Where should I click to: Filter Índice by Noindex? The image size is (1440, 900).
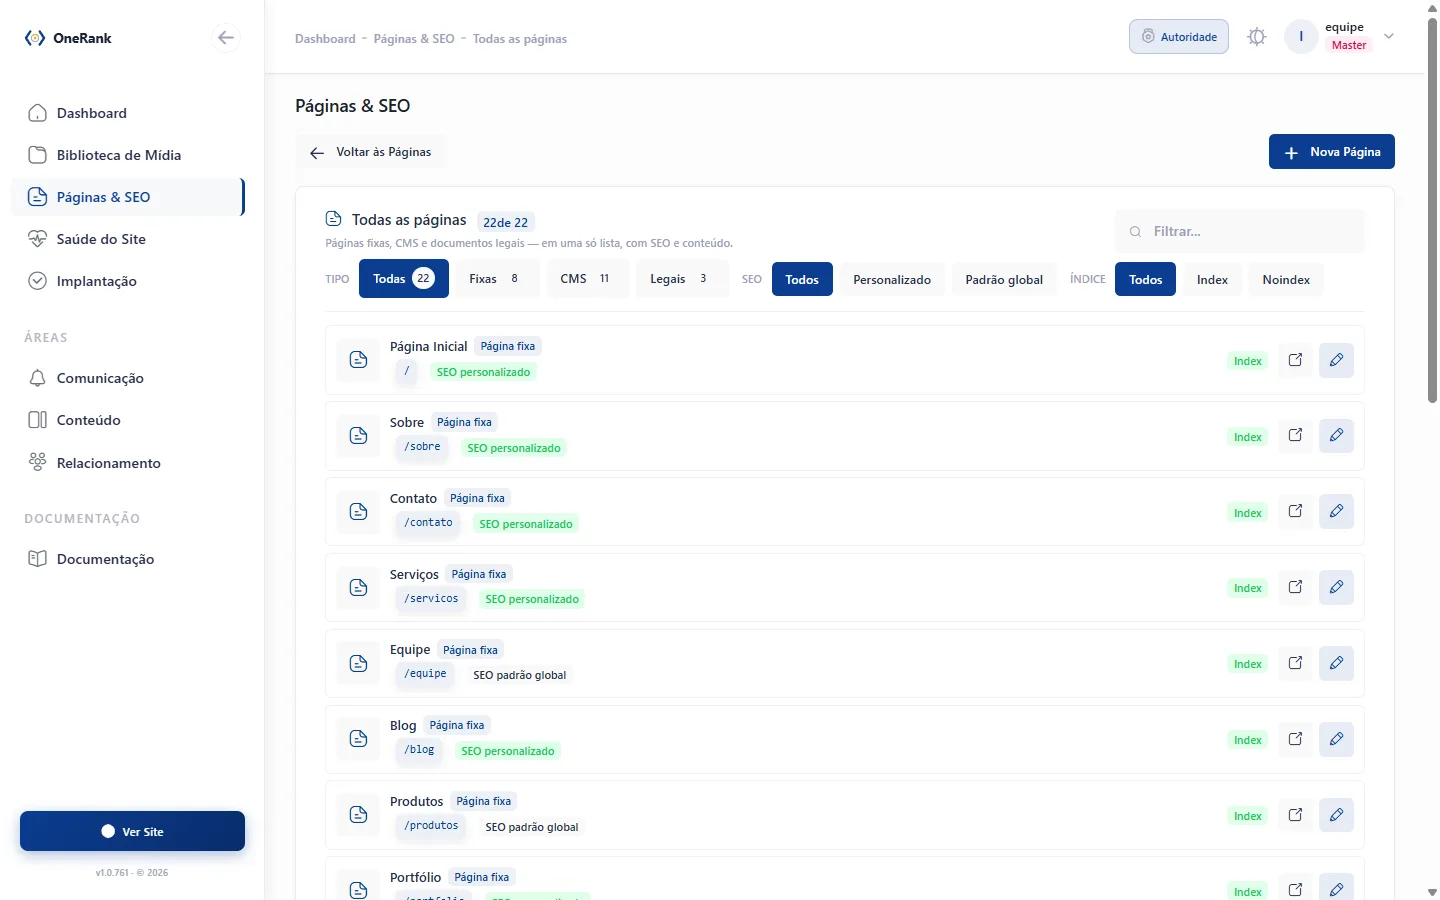[1286, 279]
